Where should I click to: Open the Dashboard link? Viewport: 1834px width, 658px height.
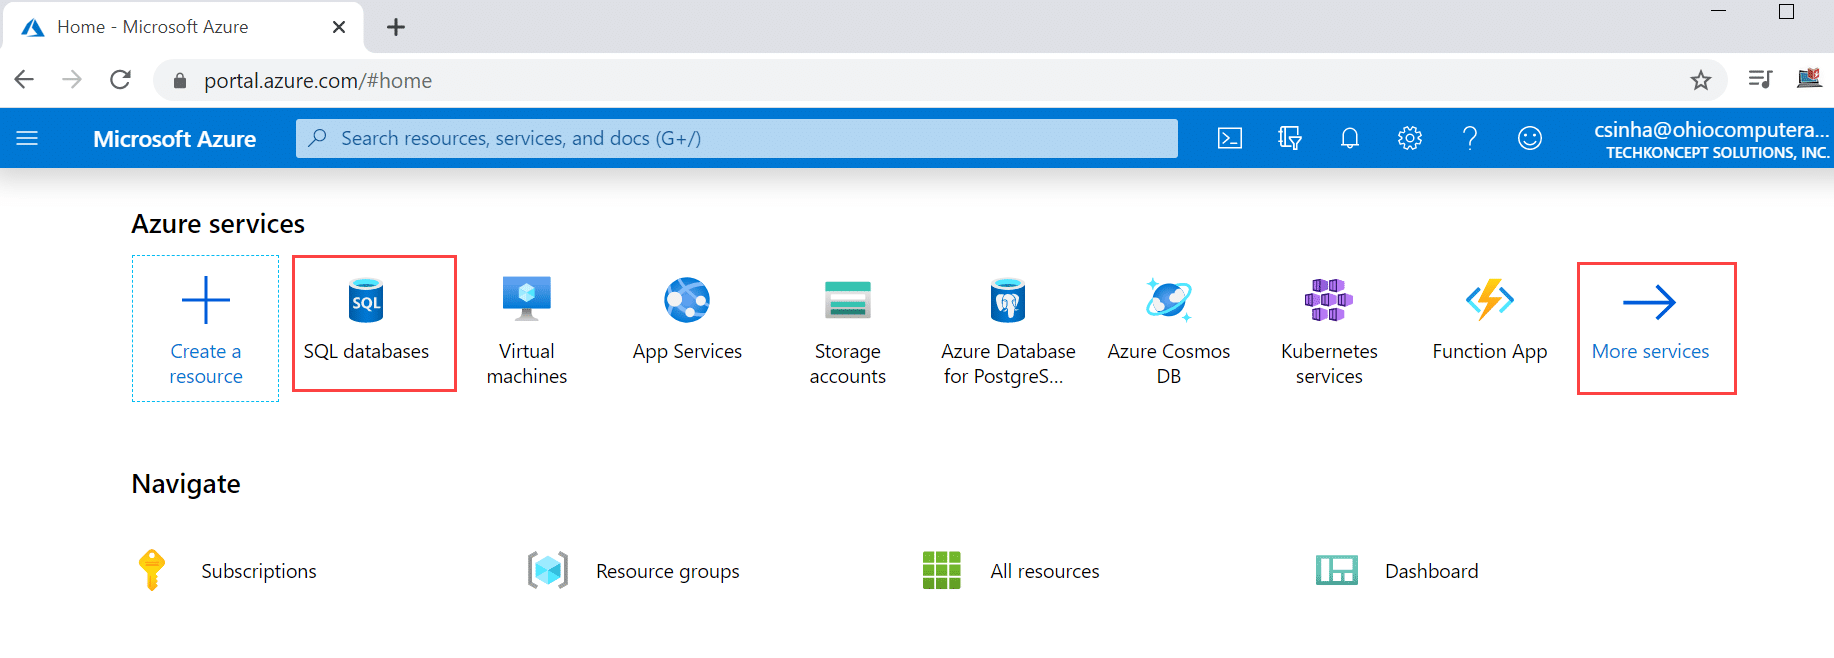point(1432,571)
